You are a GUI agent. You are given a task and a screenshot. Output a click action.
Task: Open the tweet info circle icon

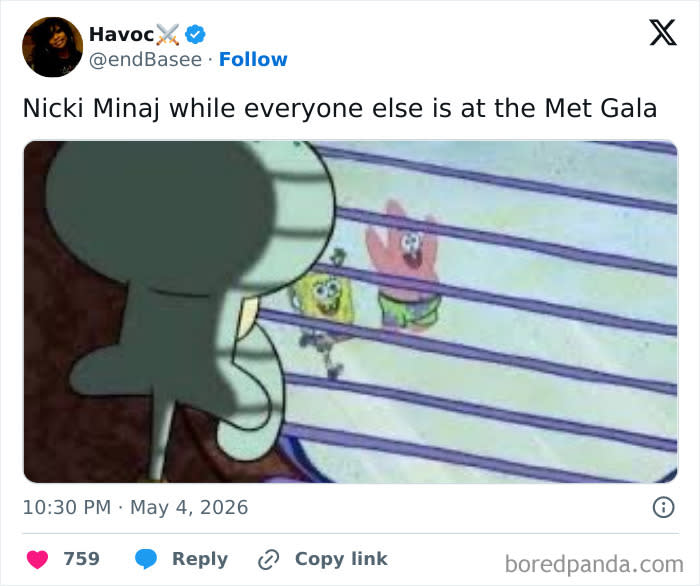663,507
